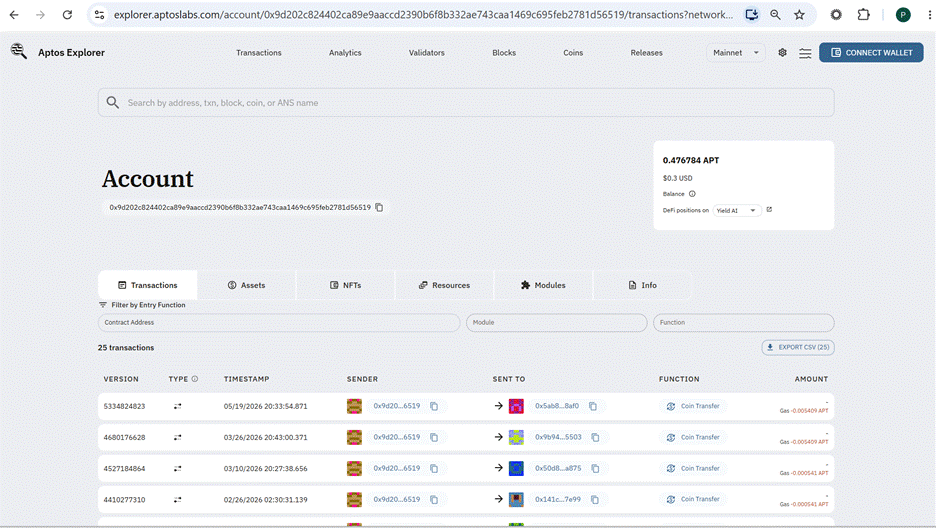Click the 0.476784 APT balance text
The height and width of the screenshot is (528, 936).
click(x=691, y=160)
